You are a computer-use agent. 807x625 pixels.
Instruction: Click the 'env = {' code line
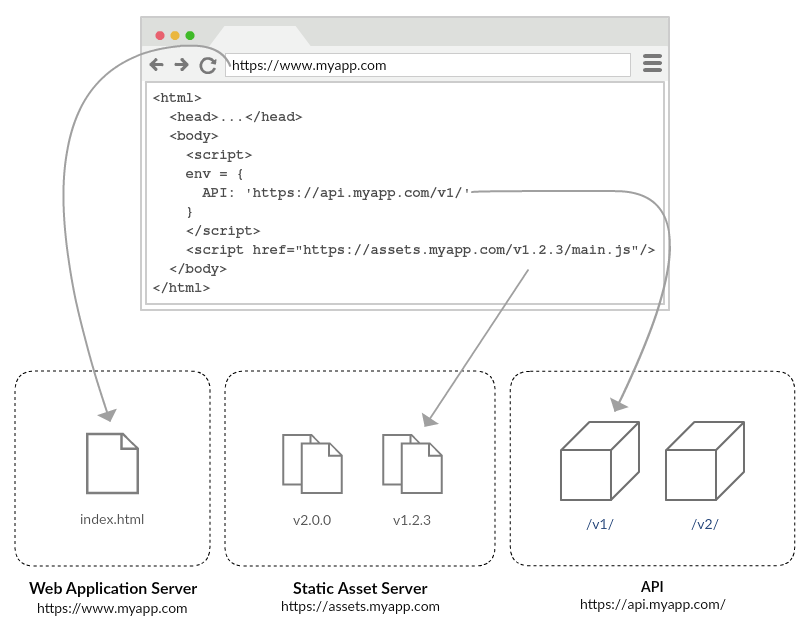point(214,174)
